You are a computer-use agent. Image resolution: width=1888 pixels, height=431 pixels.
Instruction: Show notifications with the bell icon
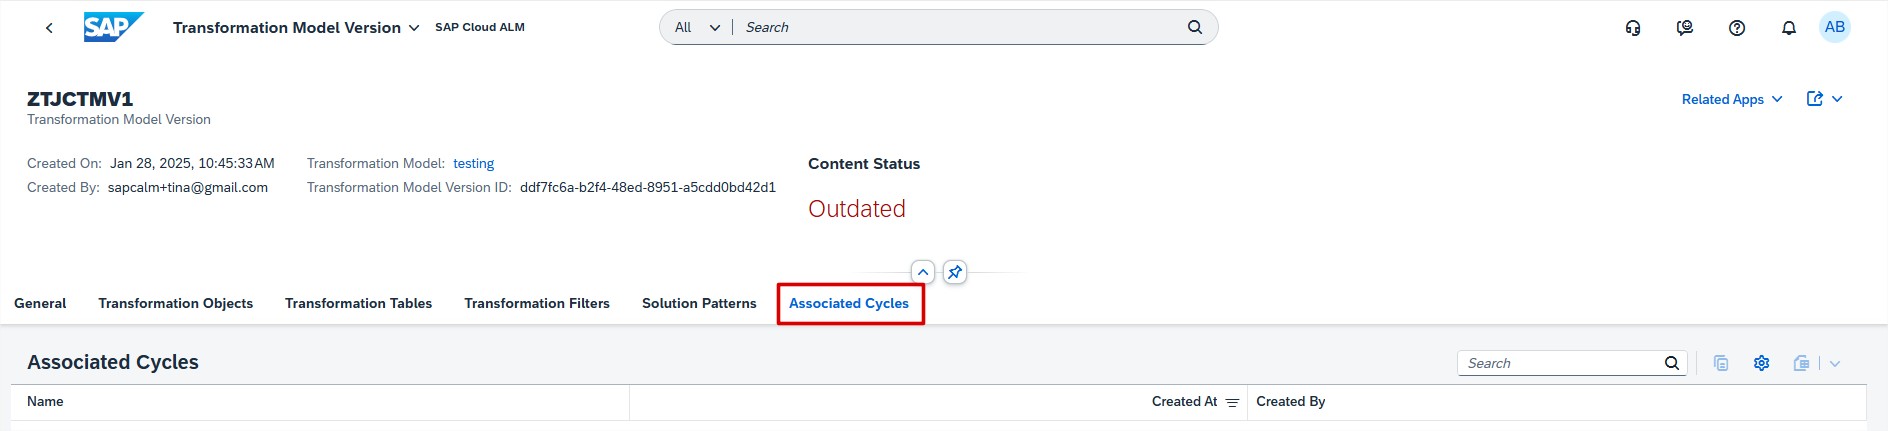pyautogui.click(x=1789, y=28)
